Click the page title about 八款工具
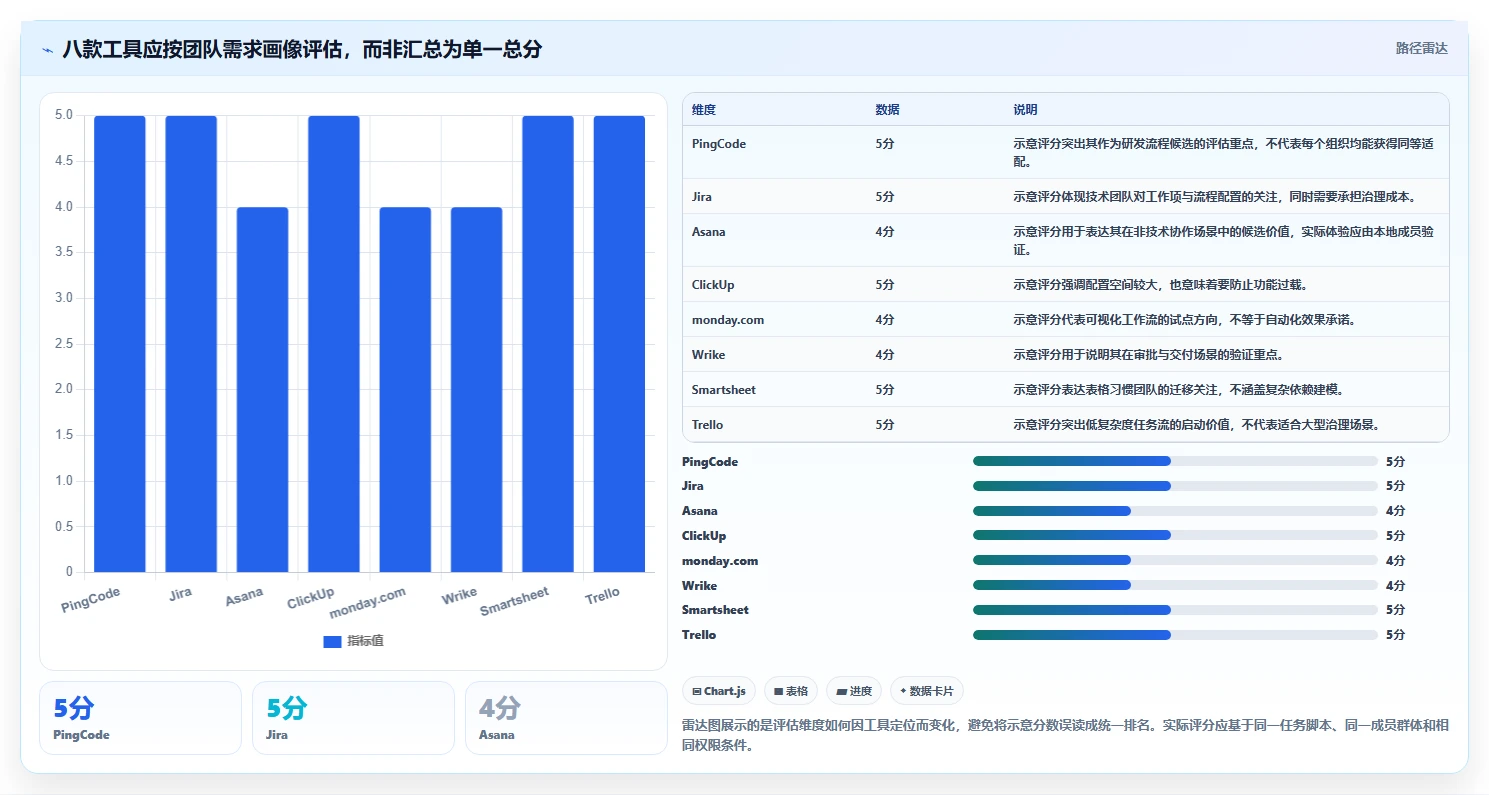This screenshot has width=1489, height=795. (x=302, y=49)
